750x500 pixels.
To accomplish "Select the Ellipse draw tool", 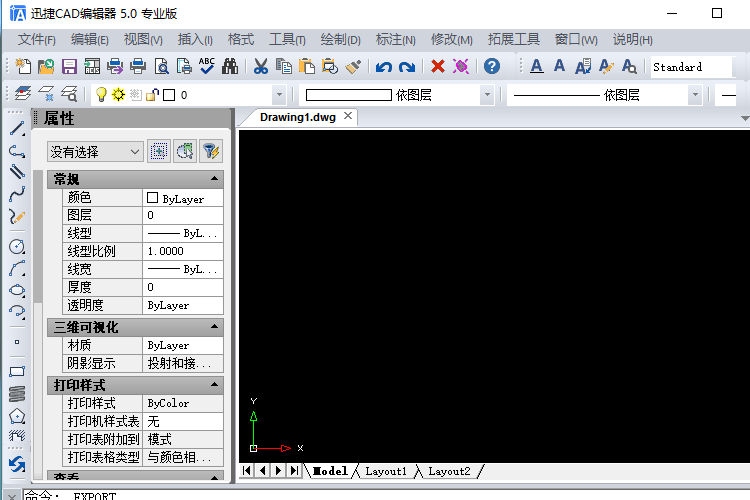I will (x=17, y=290).
